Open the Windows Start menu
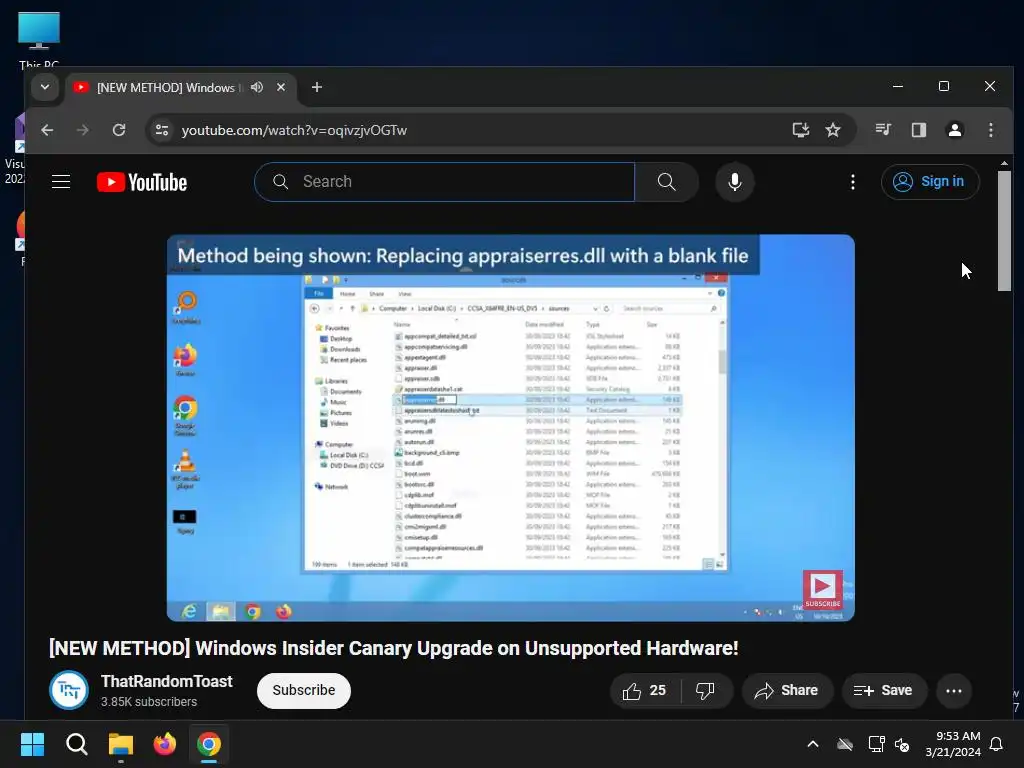 point(32,744)
